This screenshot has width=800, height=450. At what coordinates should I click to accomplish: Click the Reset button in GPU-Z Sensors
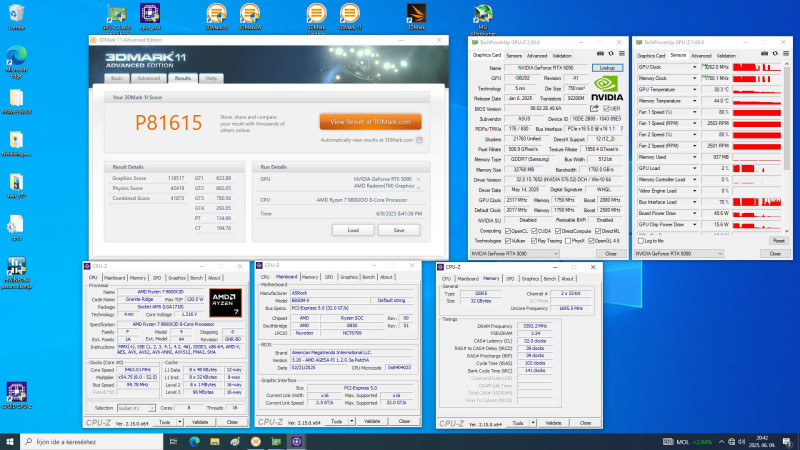tap(779, 241)
